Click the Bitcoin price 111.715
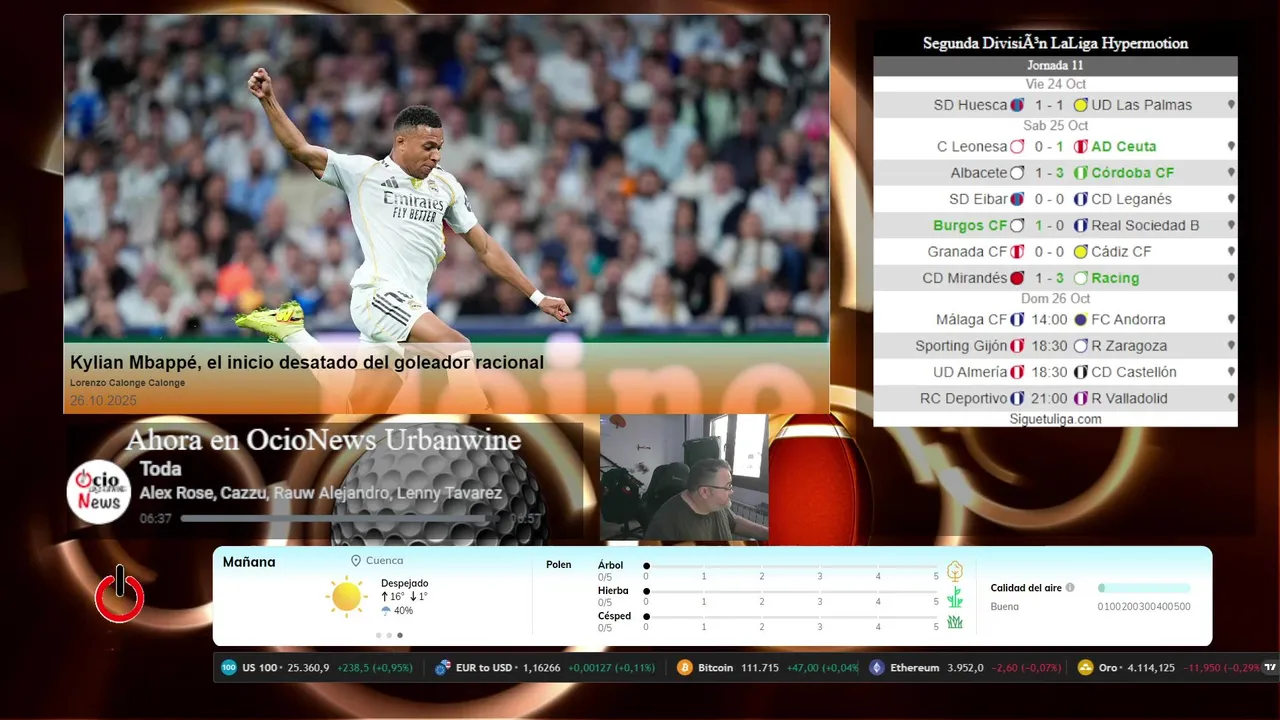The image size is (1280, 720). [x=760, y=668]
